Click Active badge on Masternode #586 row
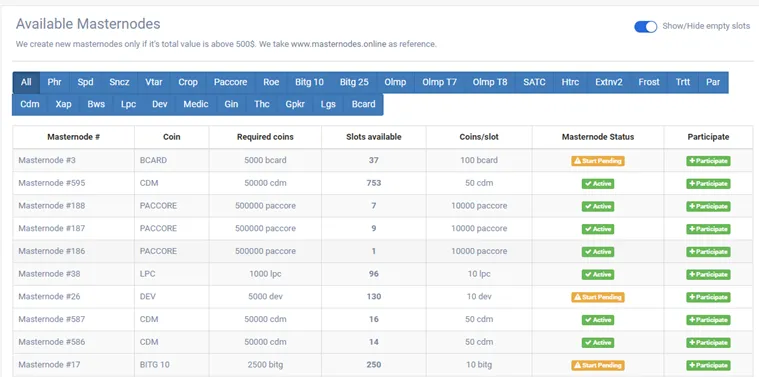This screenshot has height=377, width=759. pyautogui.click(x=598, y=343)
